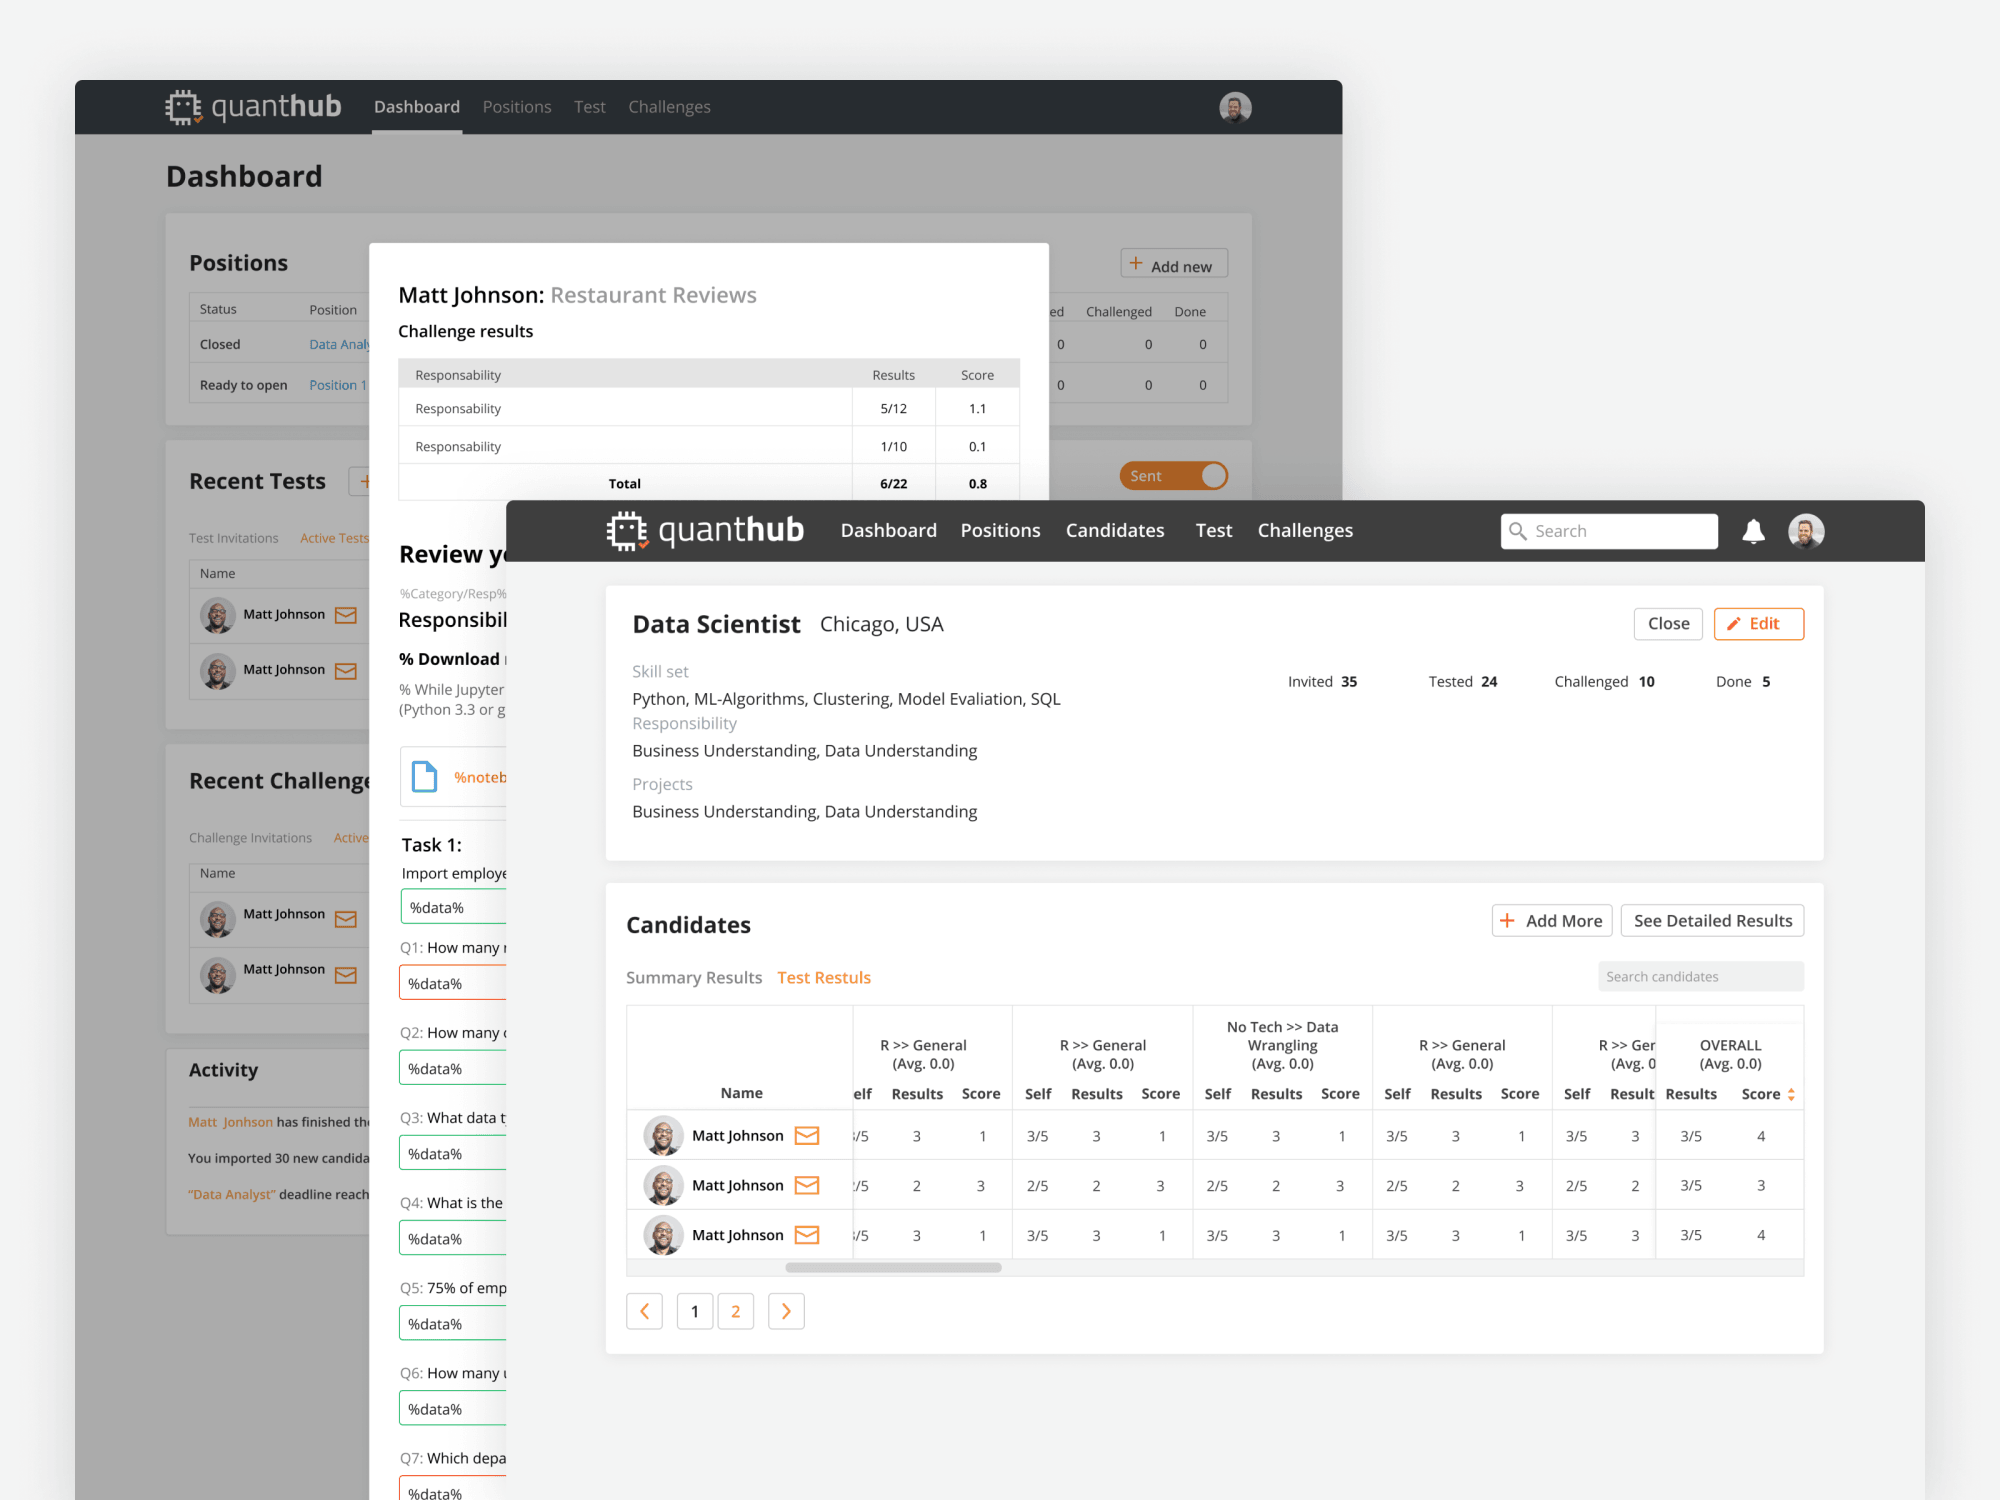Open the notifications bell icon
The width and height of the screenshot is (2000, 1500).
coord(1753,531)
